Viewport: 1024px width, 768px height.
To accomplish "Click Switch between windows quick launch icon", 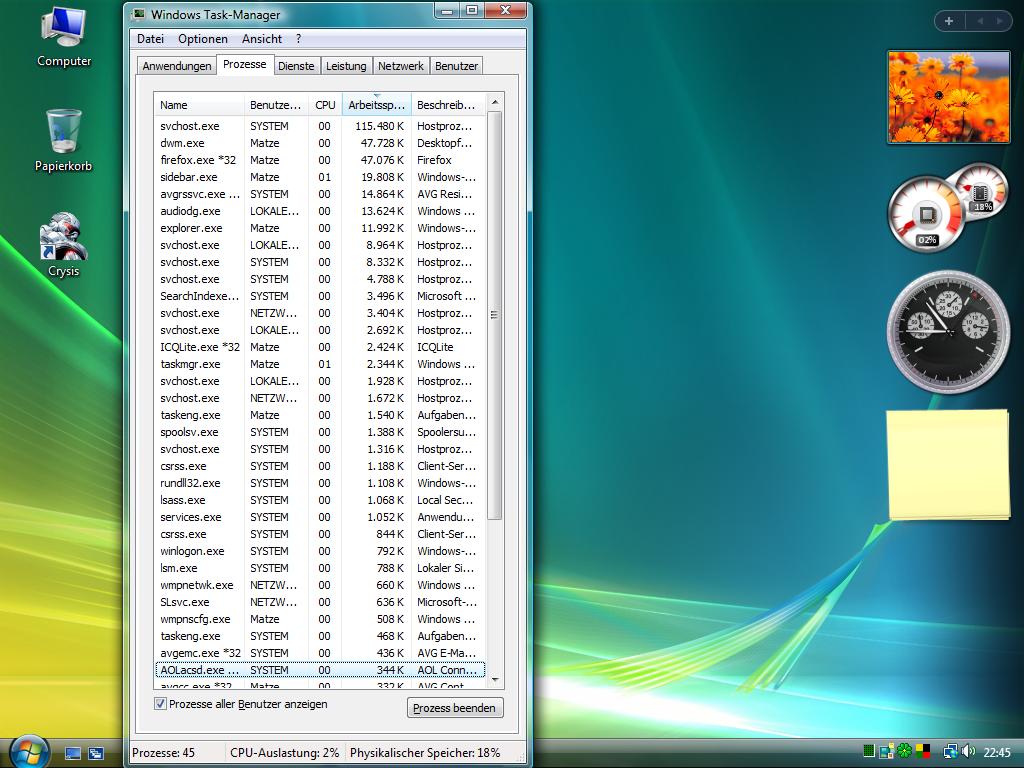I will point(96,753).
